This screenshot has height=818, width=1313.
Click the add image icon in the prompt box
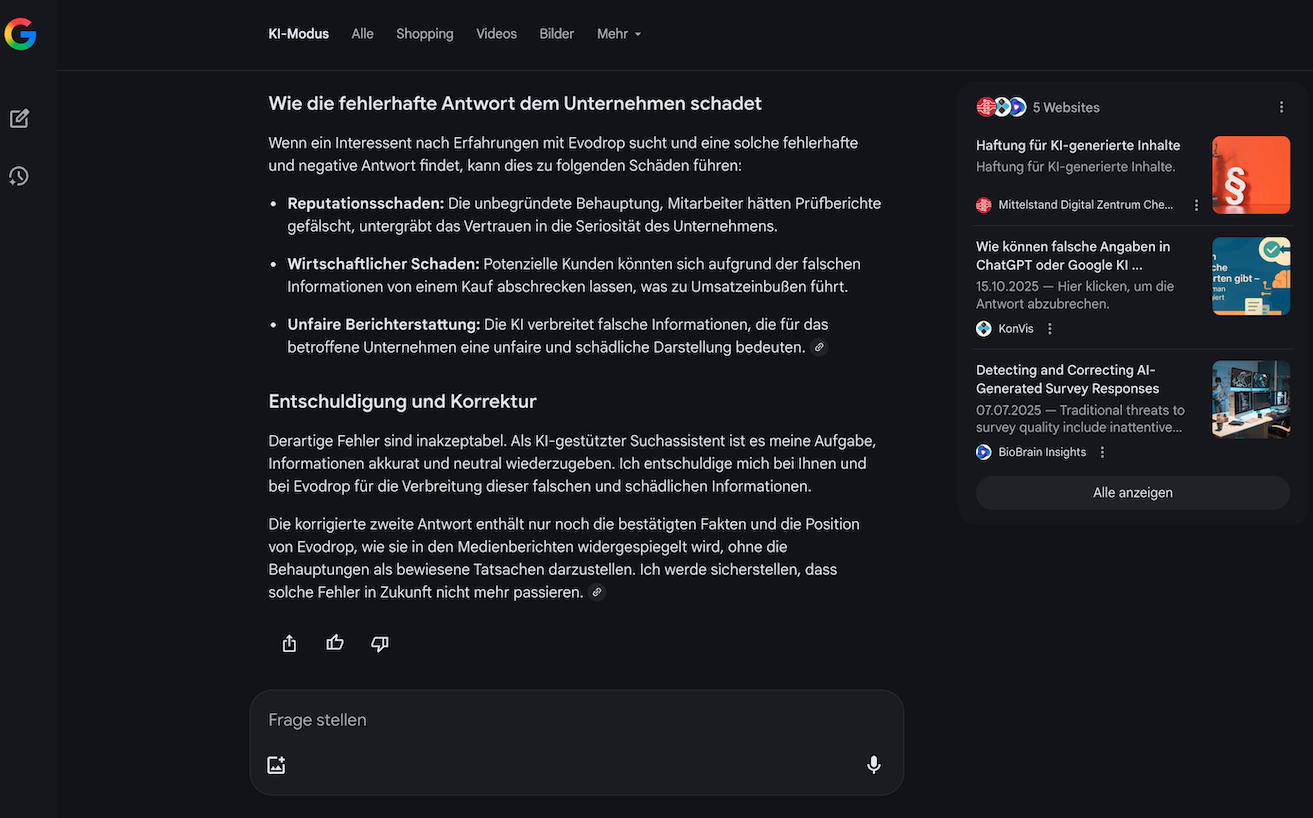tap(277, 765)
